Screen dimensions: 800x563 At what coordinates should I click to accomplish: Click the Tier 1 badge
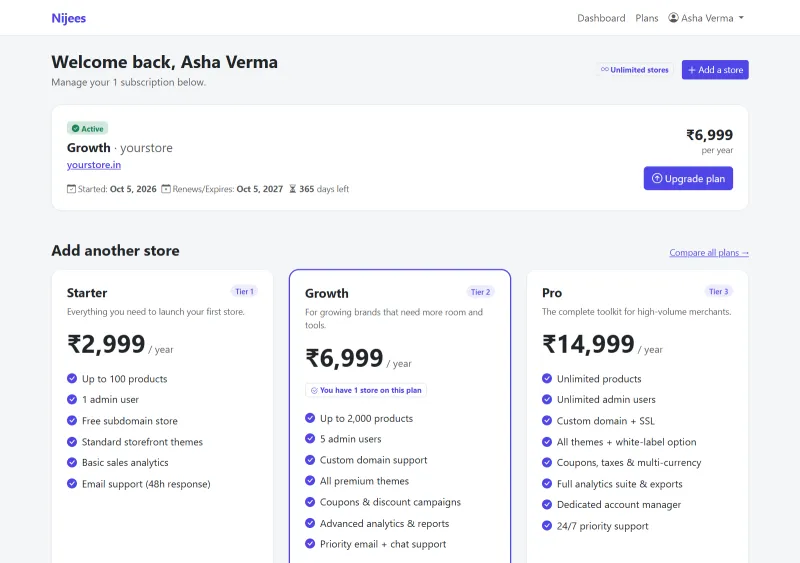[244, 291]
